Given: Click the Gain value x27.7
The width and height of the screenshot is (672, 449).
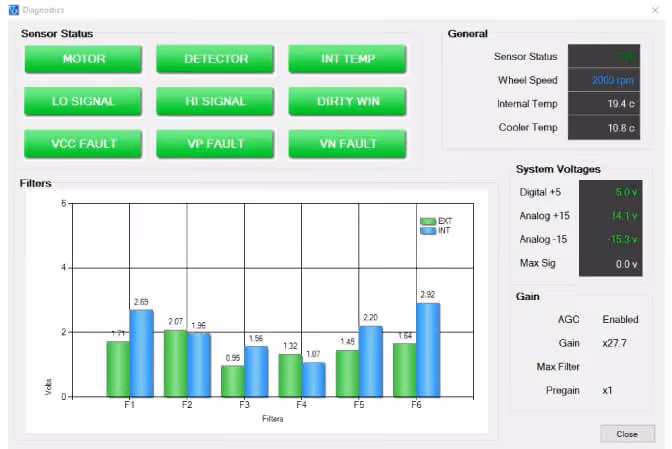Looking at the screenshot, I should tap(615, 343).
